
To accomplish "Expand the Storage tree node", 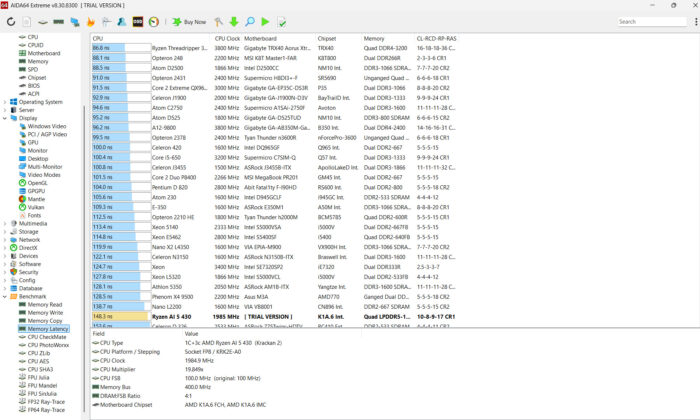I will 4,232.
